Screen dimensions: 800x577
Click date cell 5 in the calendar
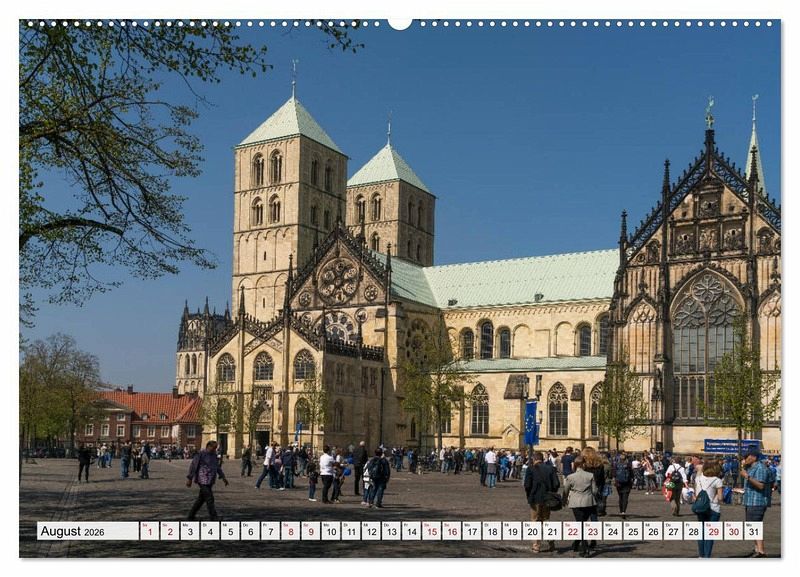click(229, 531)
